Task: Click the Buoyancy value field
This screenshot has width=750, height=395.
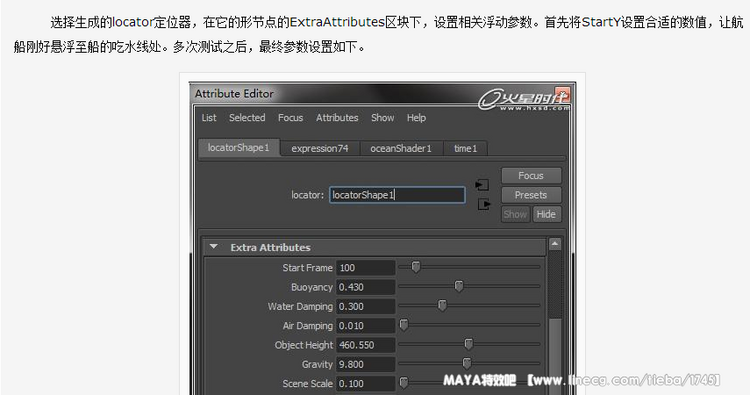Action: [x=366, y=287]
